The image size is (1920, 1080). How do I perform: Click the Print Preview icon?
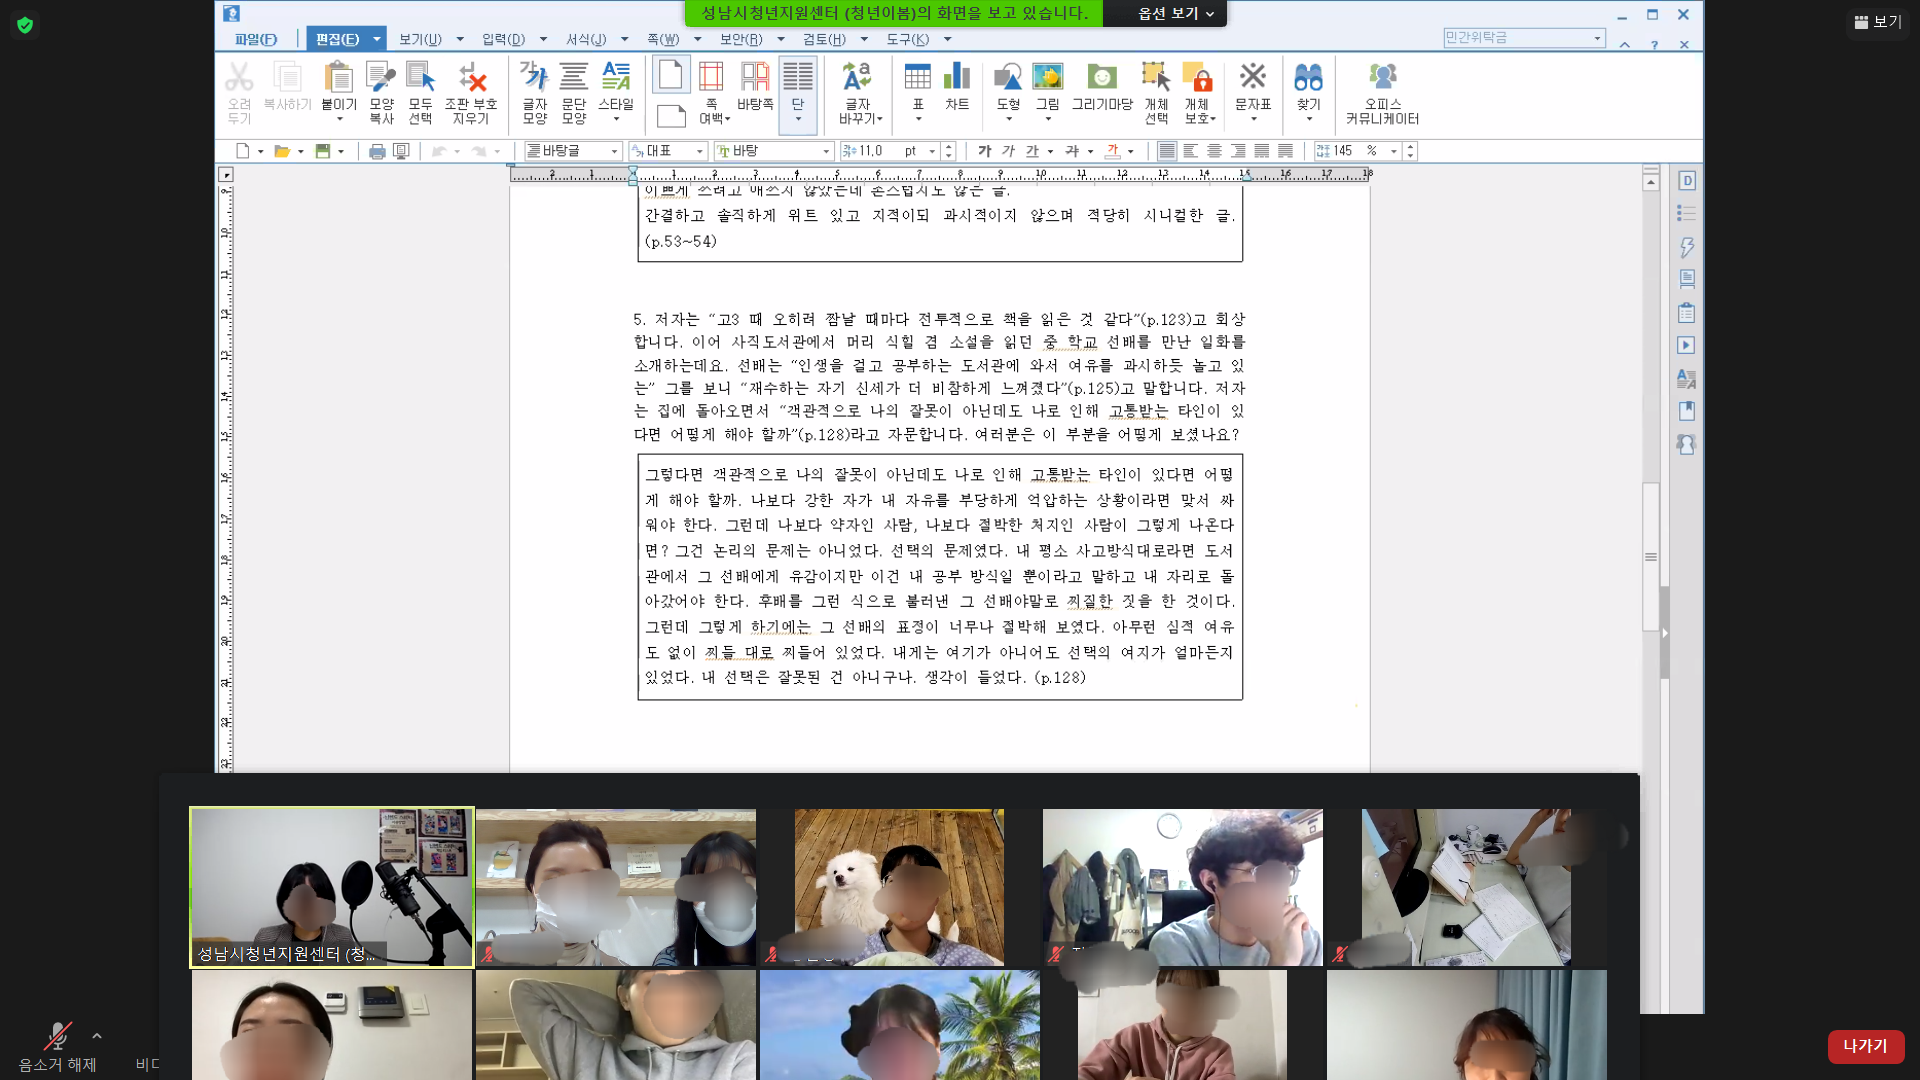click(x=401, y=151)
